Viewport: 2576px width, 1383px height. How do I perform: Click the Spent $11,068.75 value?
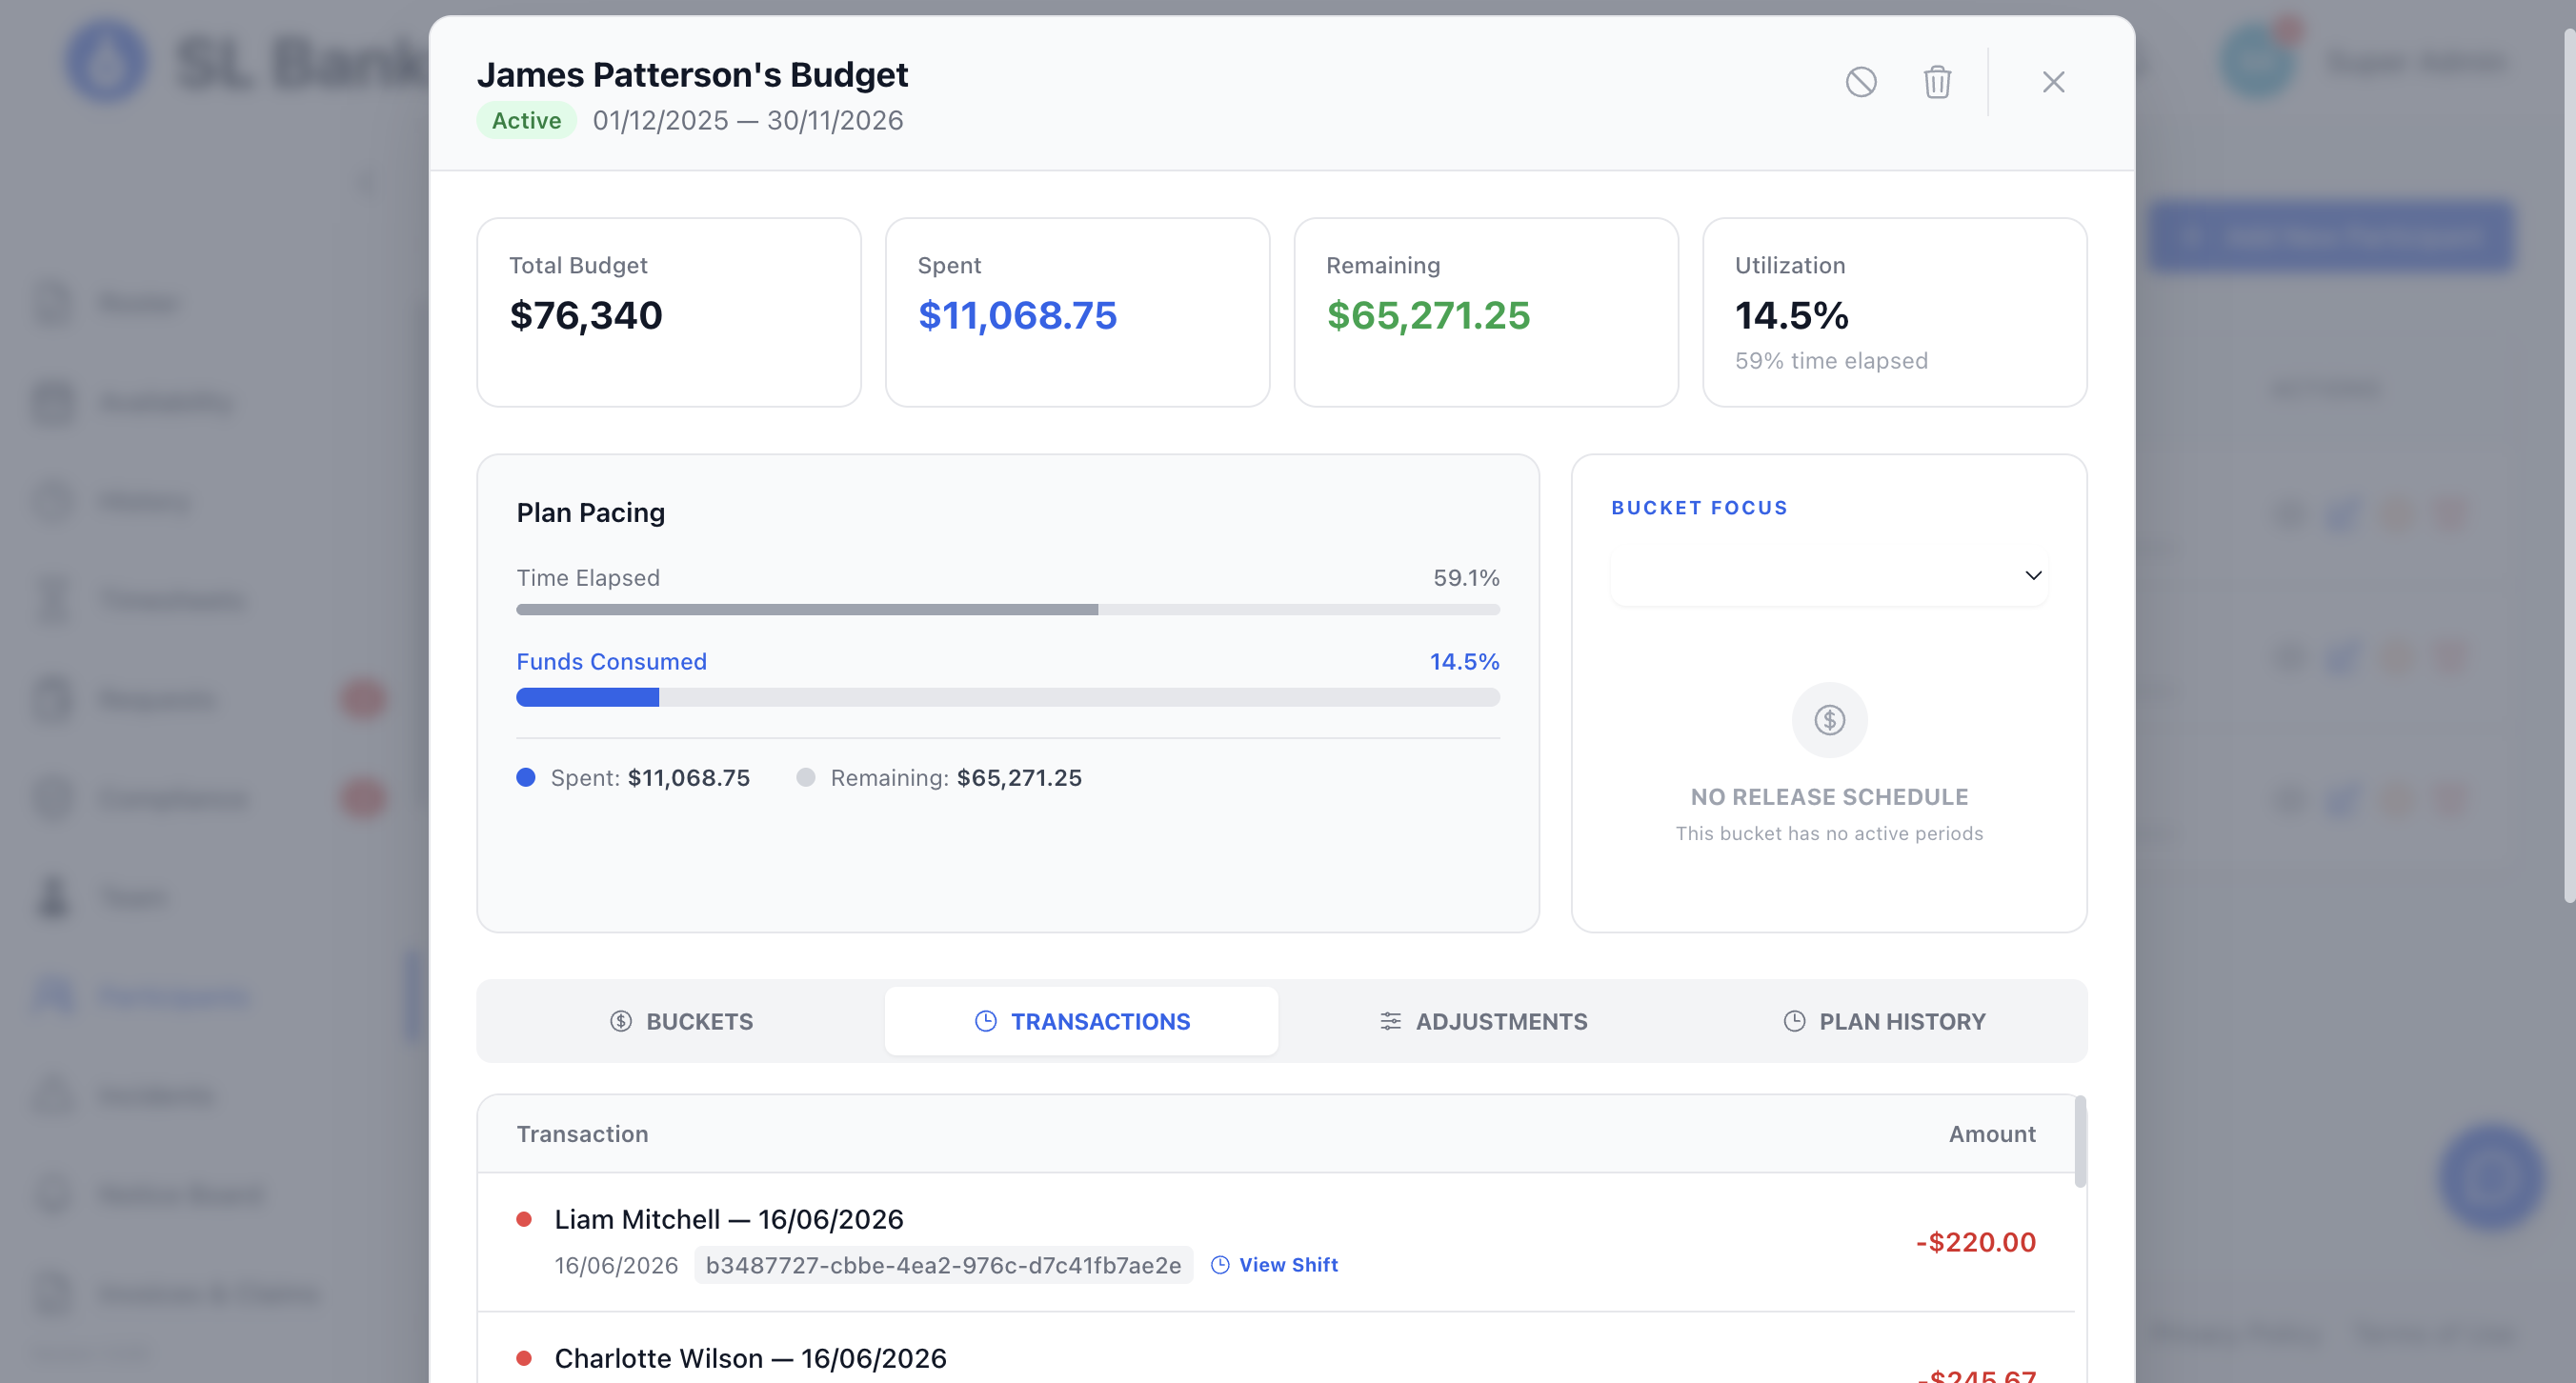[1017, 316]
